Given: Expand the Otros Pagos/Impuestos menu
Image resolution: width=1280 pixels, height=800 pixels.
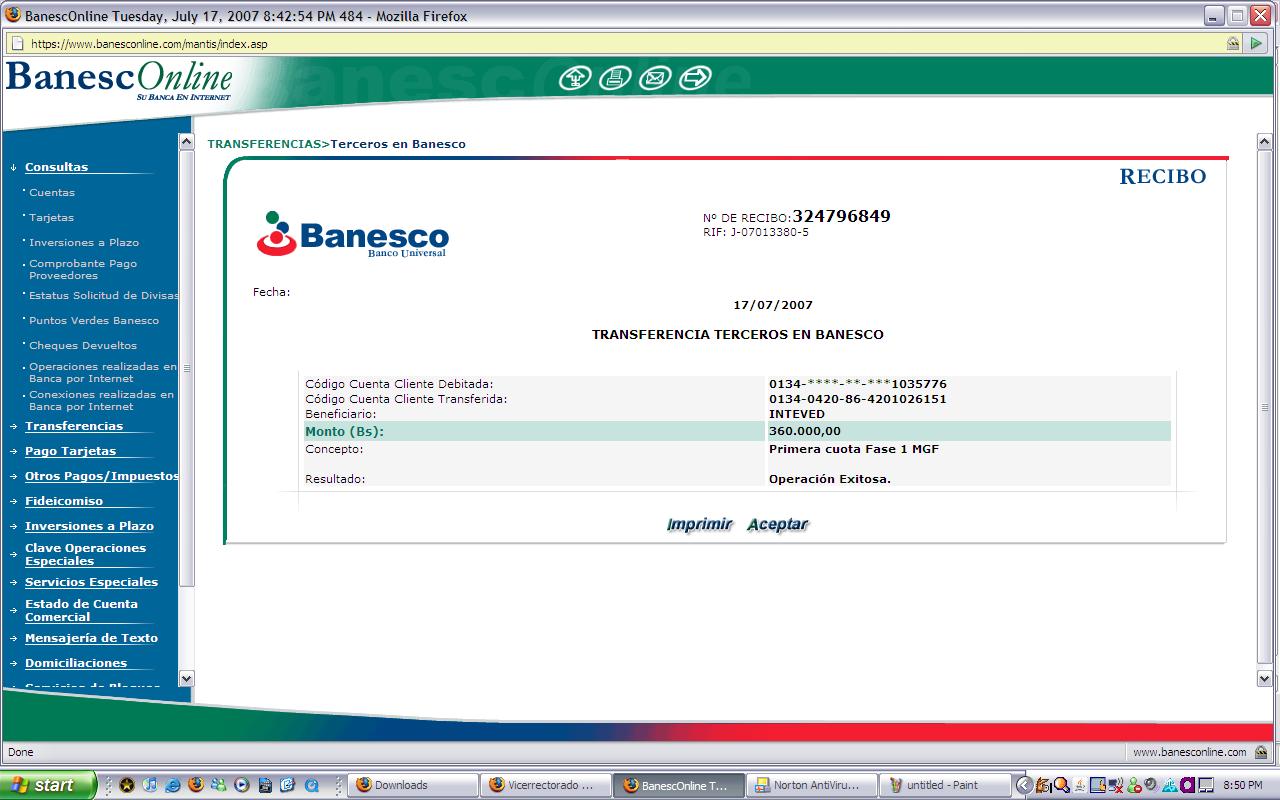Looking at the screenshot, I should pos(102,476).
